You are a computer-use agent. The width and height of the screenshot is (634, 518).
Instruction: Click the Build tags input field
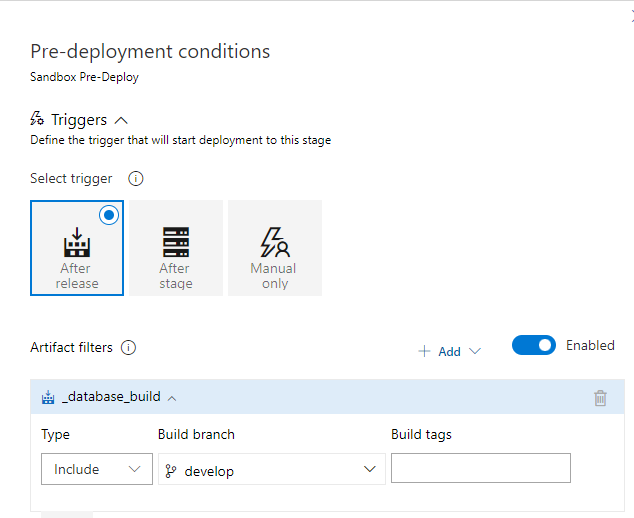point(480,468)
